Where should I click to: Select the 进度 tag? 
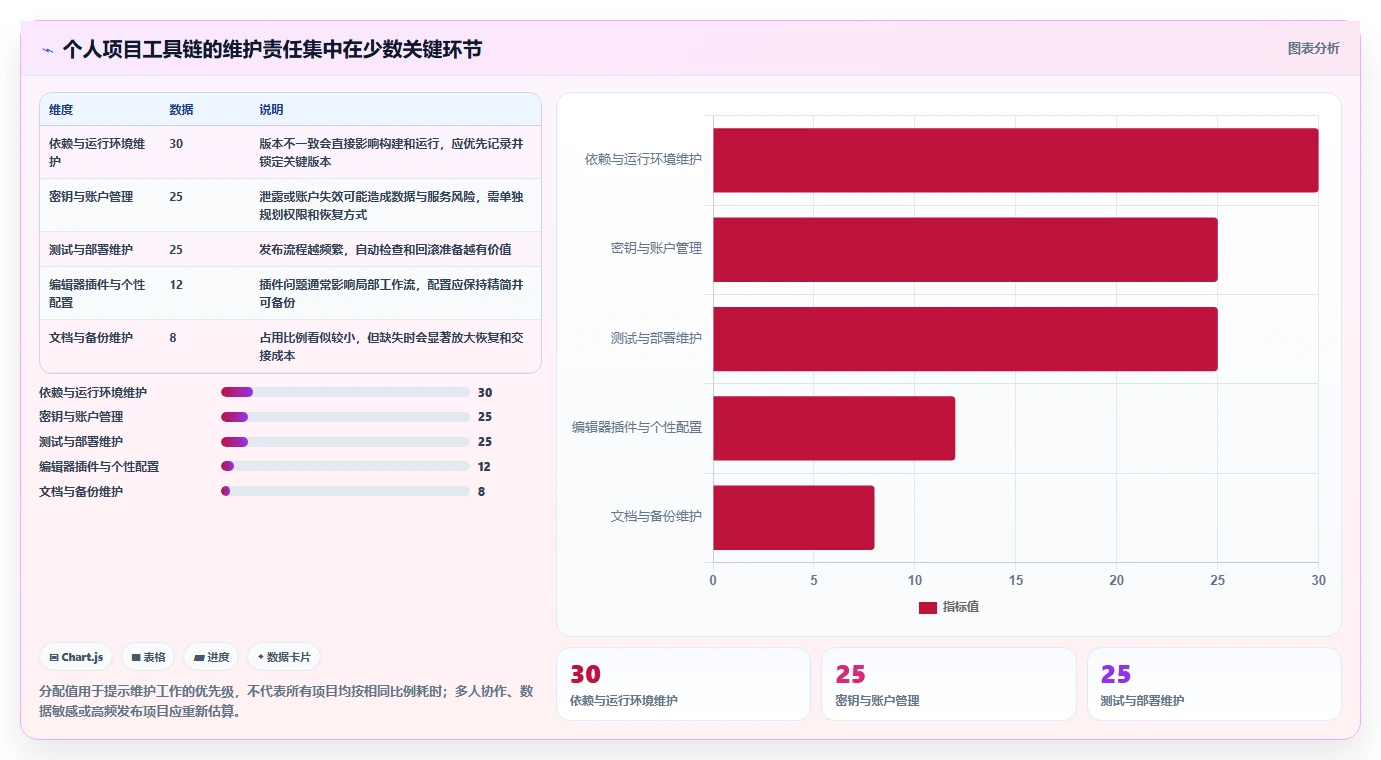pos(211,657)
